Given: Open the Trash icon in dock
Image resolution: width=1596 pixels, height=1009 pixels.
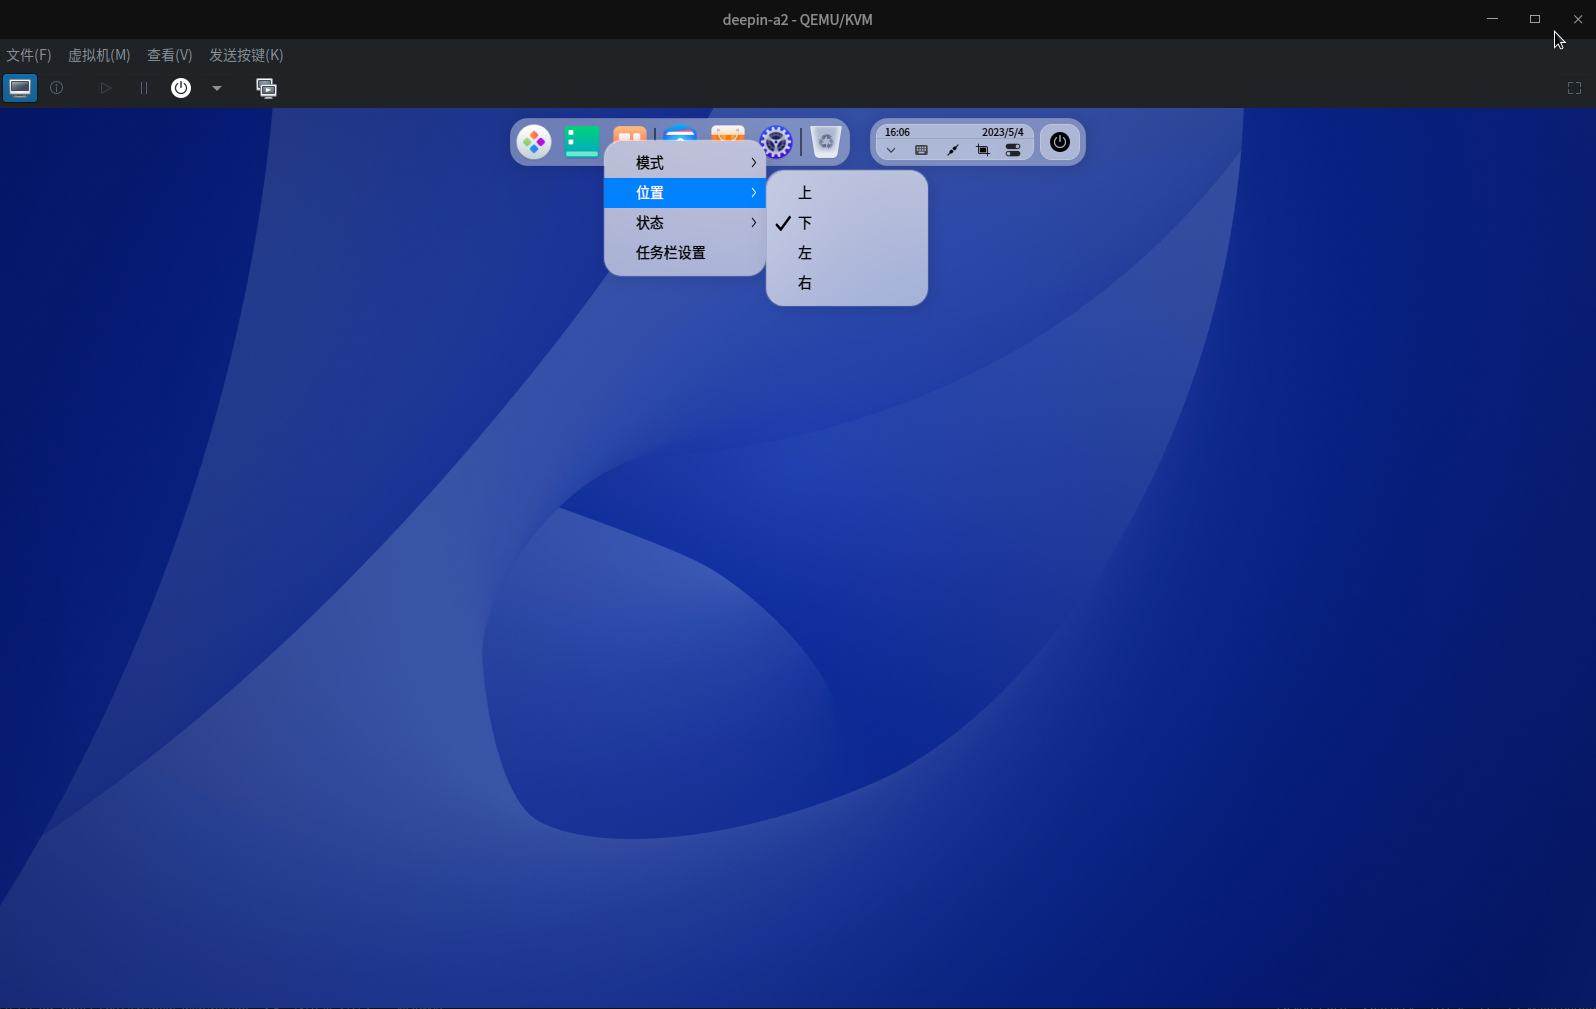Looking at the screenshot, I should point(825,142).
